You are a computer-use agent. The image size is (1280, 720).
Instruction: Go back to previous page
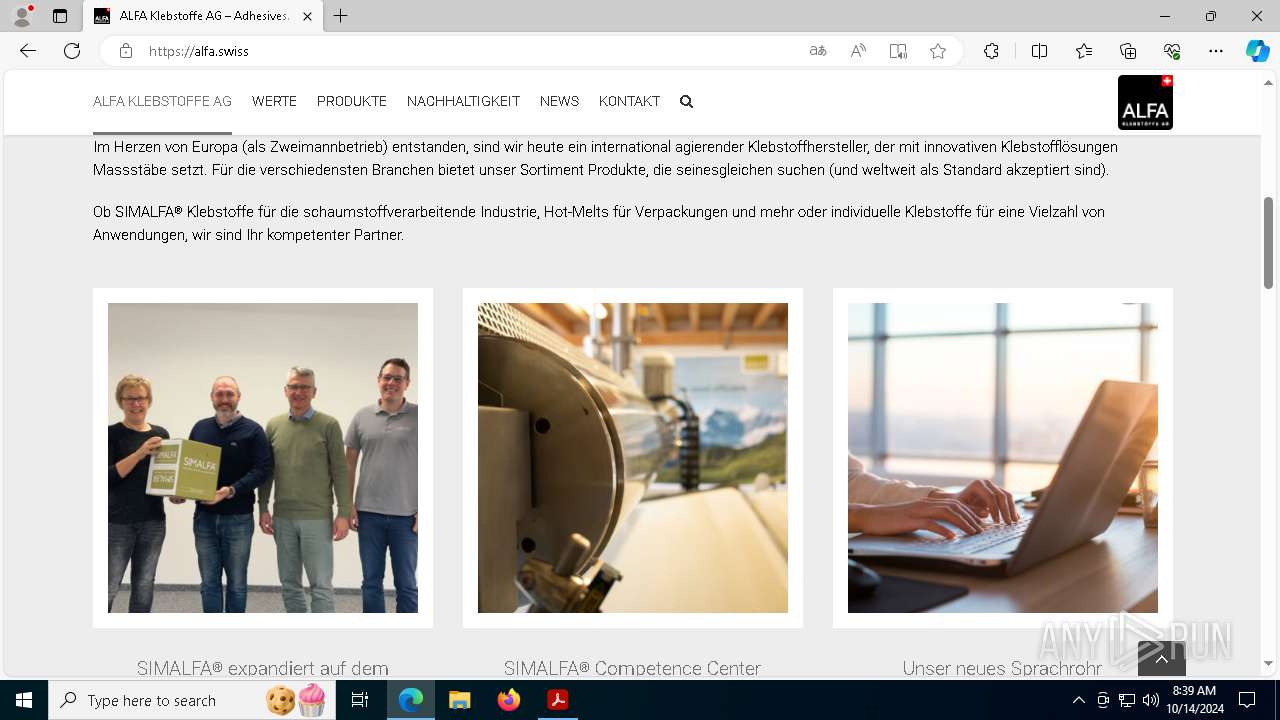click(x=28, y=51)
